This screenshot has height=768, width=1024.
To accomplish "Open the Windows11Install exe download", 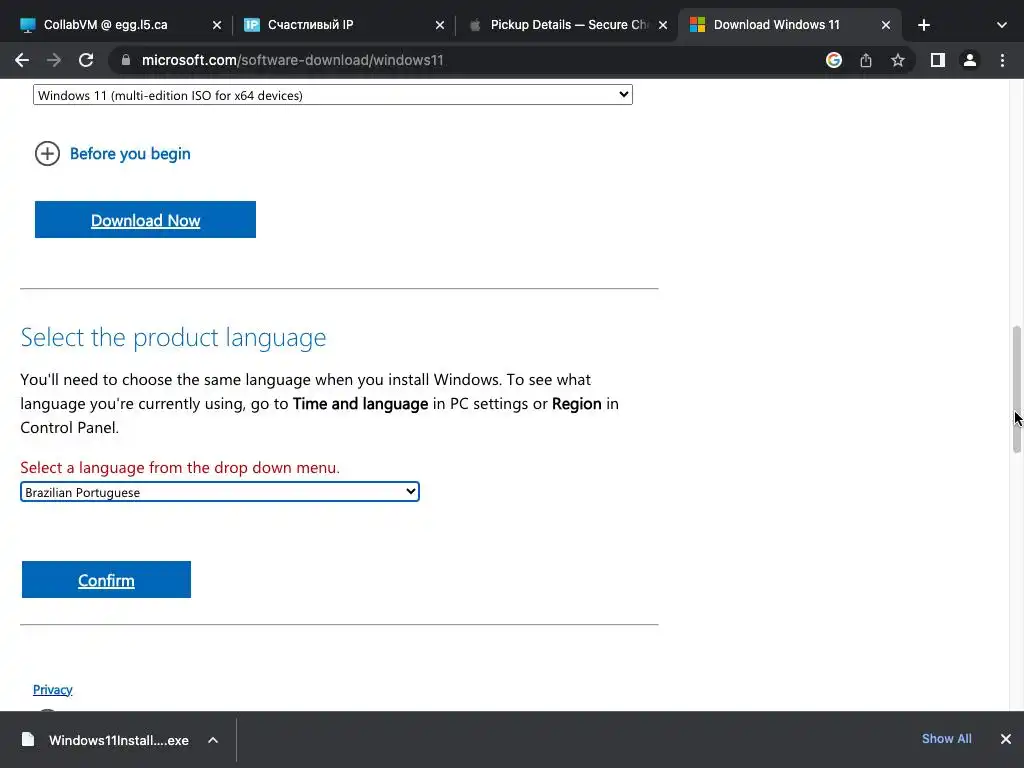I will coord(119,740).
